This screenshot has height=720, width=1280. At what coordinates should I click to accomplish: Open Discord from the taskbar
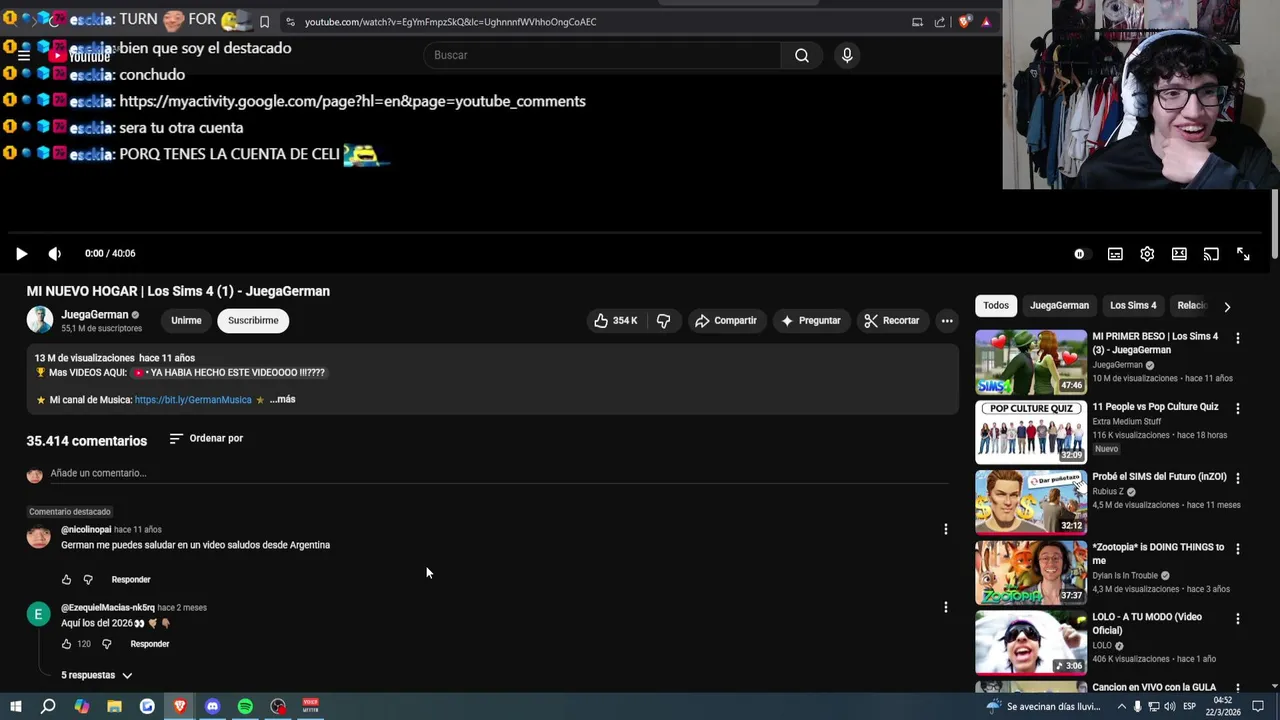point(213,707)
